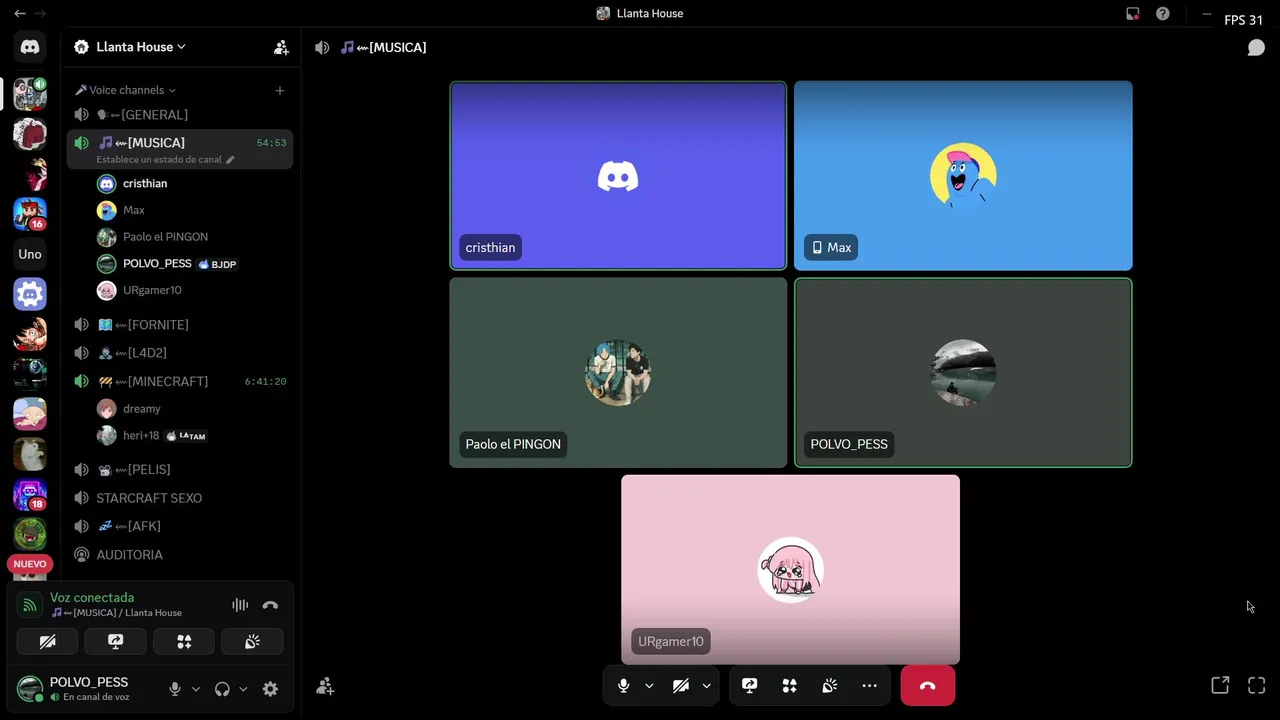Focus Max's video tile
Image resolution: width=1280 pixels, height=720 pixels.
[x=963, y=176]
